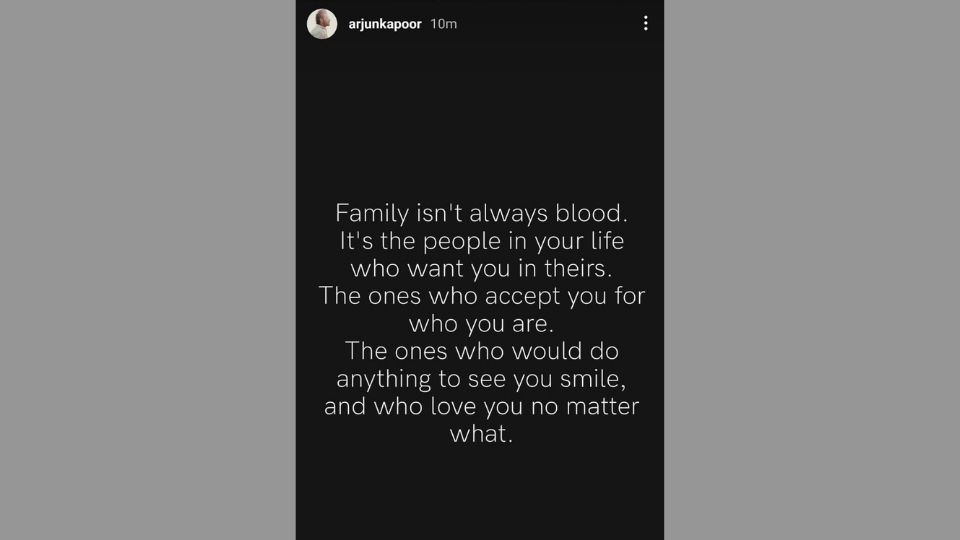
Task: Click arjunkapoor's profile picture avatar
Action: coord(322,24)
